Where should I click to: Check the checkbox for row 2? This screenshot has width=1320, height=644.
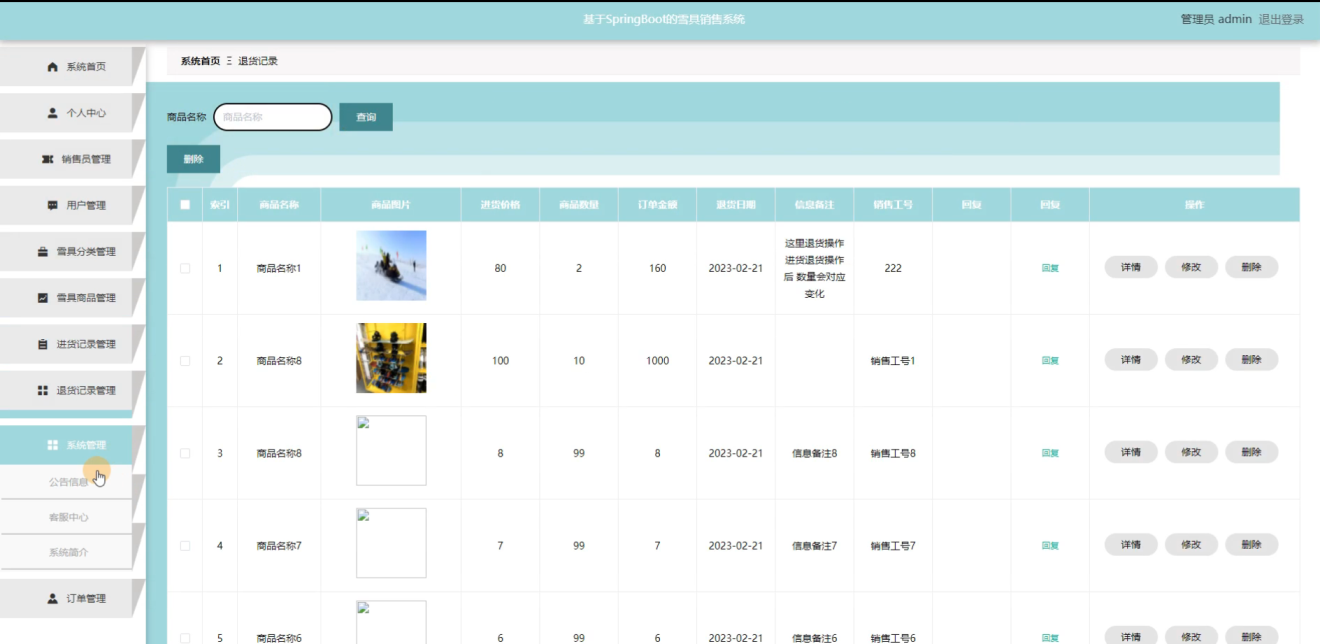(x=185, y=361)
